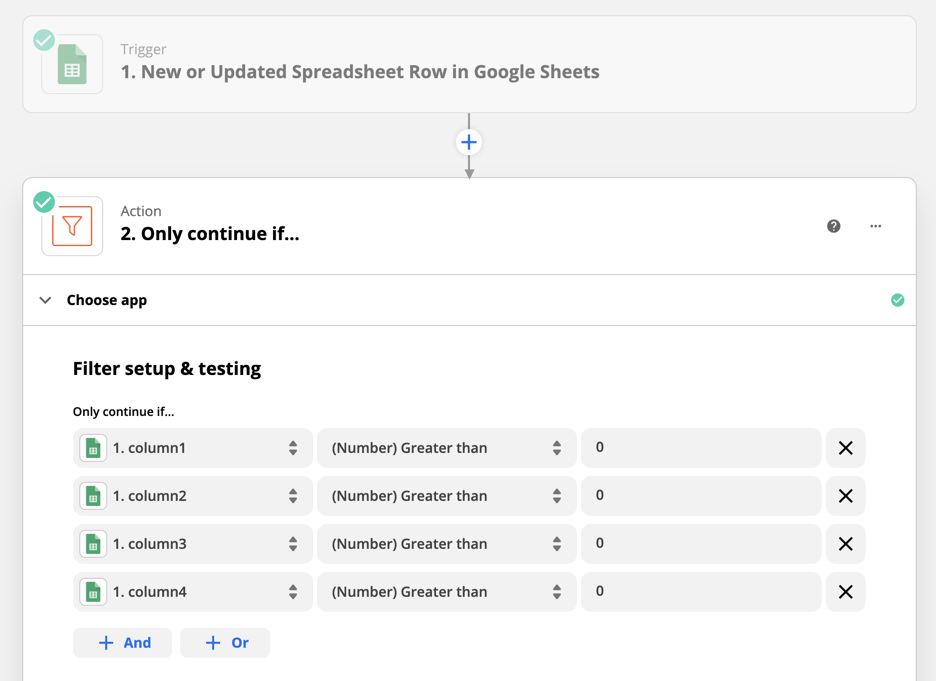Add a step with the plus circle

coord(469,142)
